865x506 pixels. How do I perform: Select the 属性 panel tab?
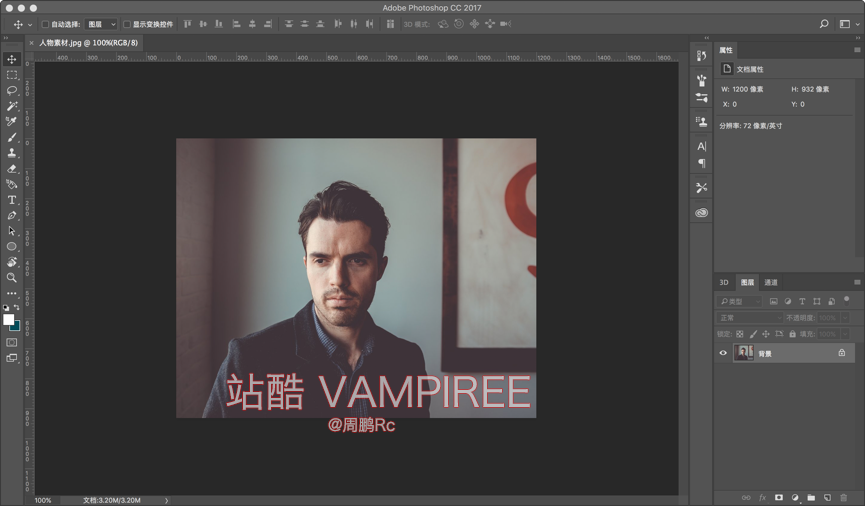point(725,50)
